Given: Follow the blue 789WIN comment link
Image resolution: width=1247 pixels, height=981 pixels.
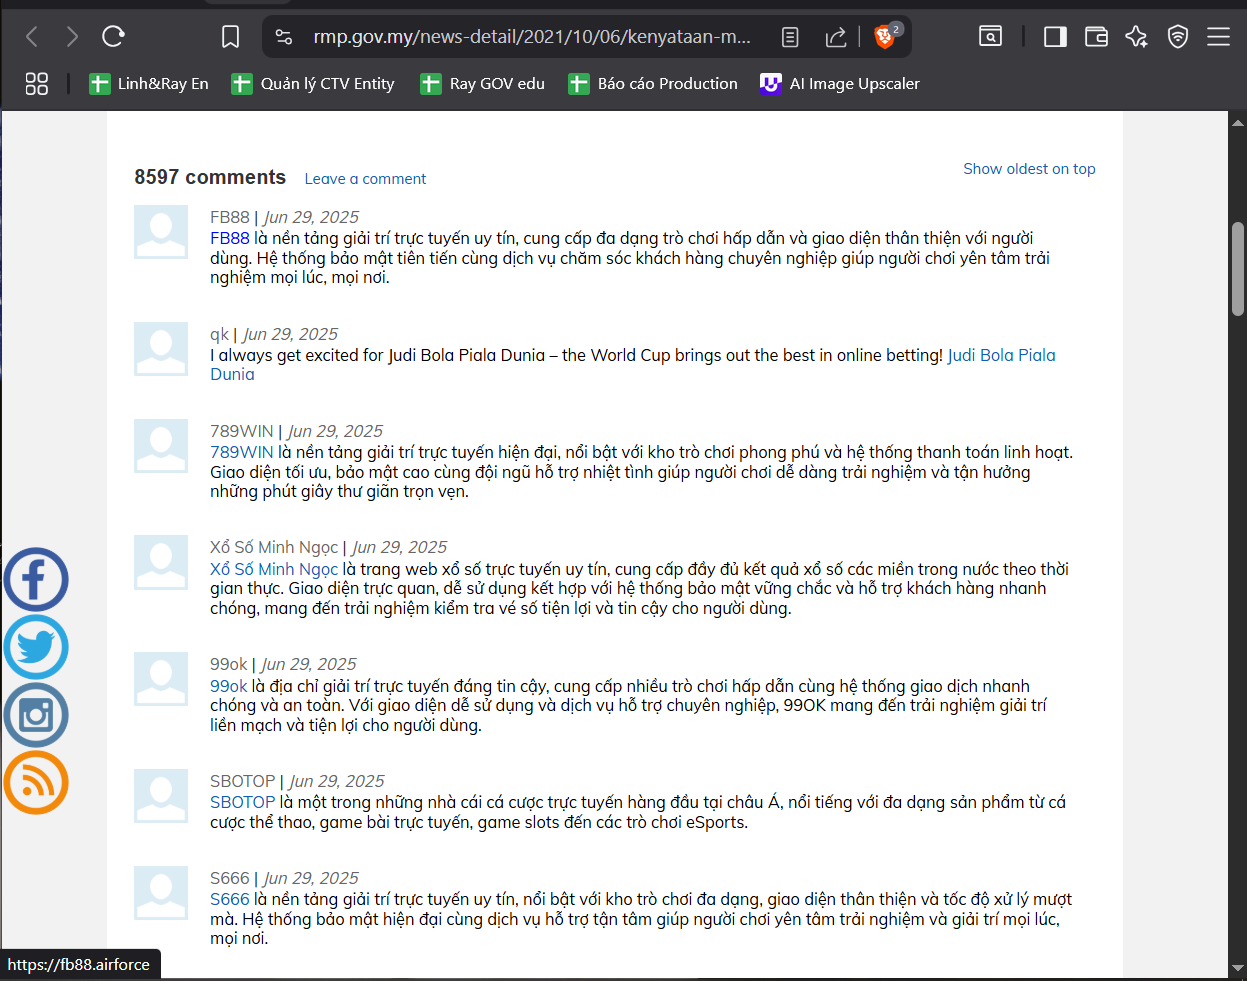Looking at the screenshot, I should [242, 452].
